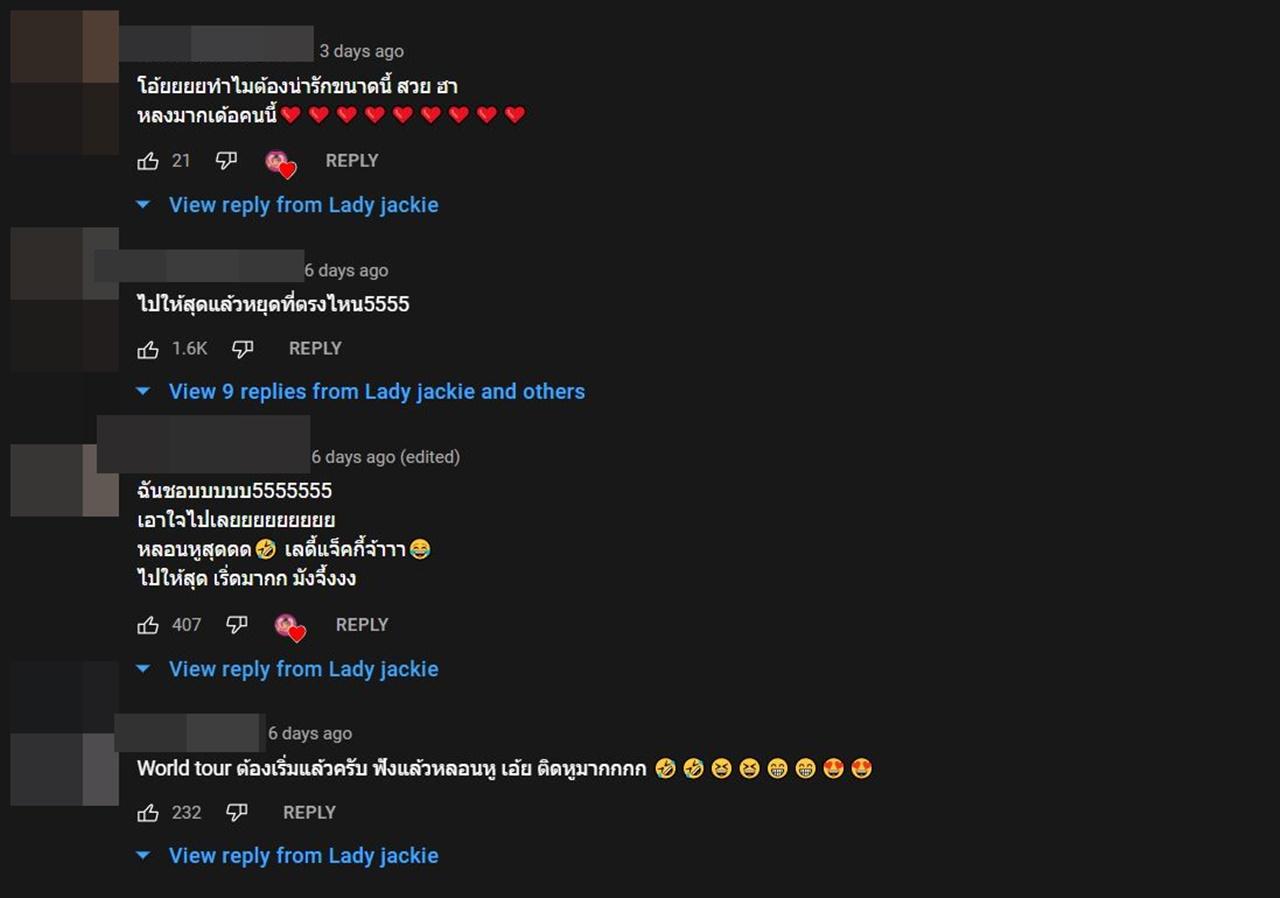Reply to the World tour comment
This screenshot has height=898, width=1280.
[309, 812]
